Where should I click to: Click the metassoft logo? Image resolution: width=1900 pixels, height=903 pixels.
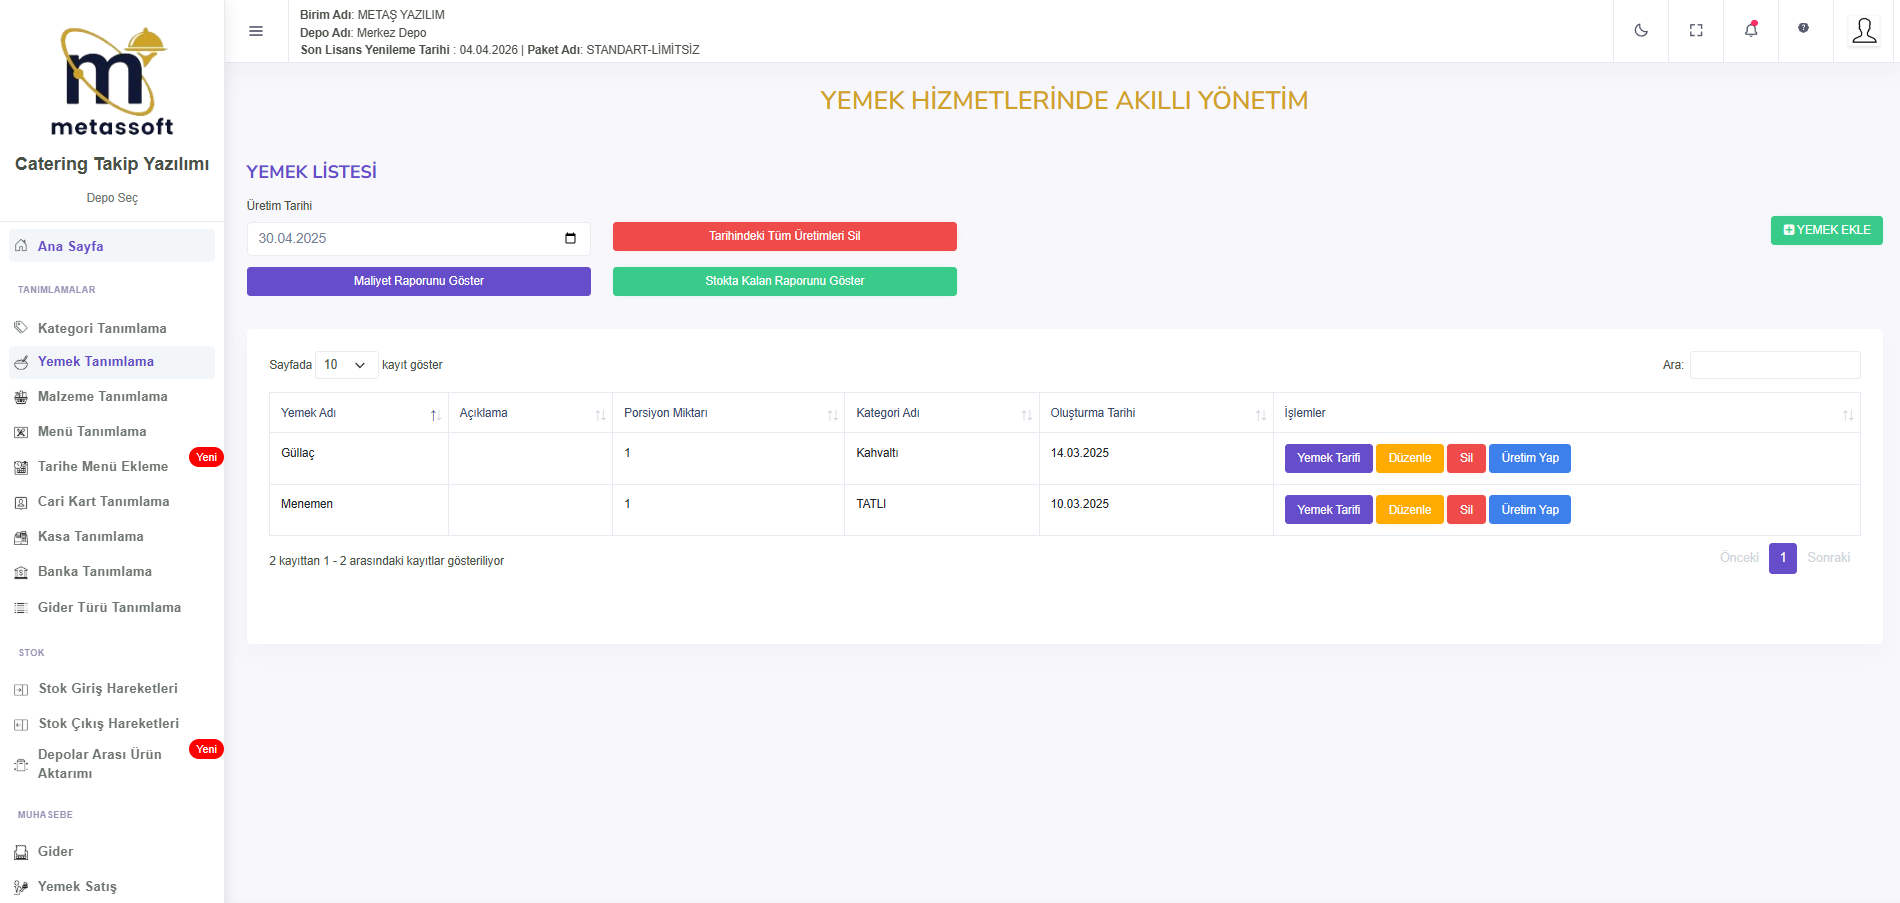click(112, 82)
